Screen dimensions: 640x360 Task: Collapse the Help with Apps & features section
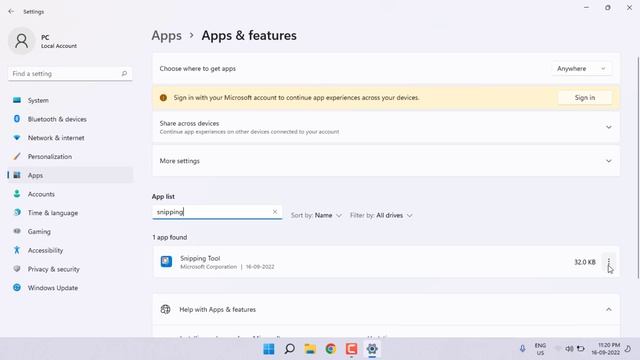coord(609,309)
